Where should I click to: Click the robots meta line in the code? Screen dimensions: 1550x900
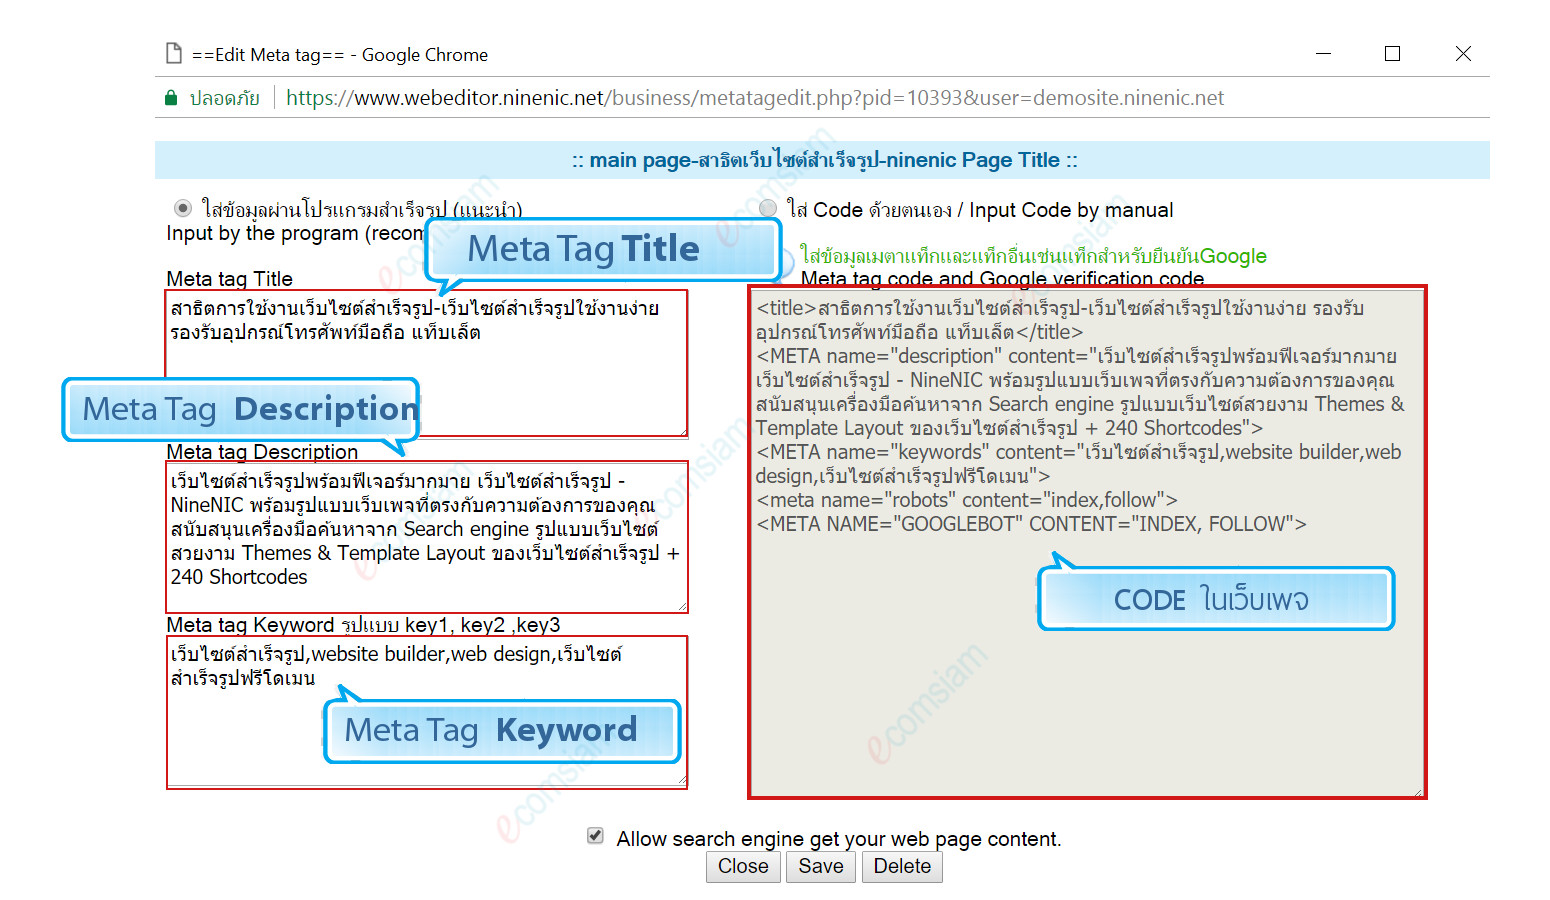(x=967, y=500)
